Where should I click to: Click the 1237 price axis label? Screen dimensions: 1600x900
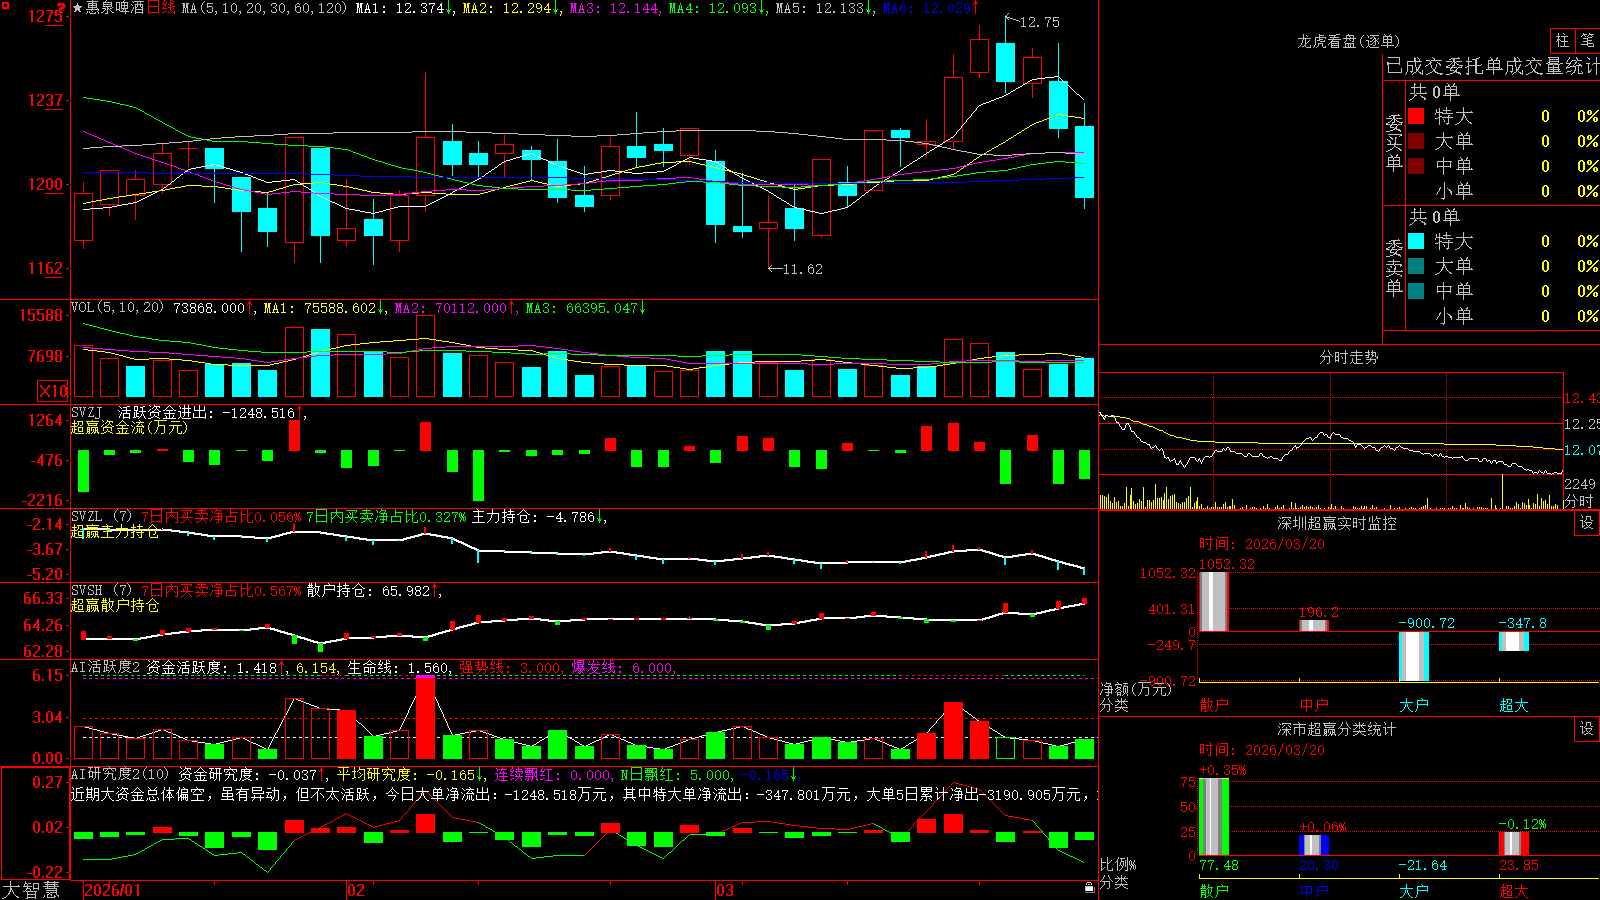click(45, 100)
